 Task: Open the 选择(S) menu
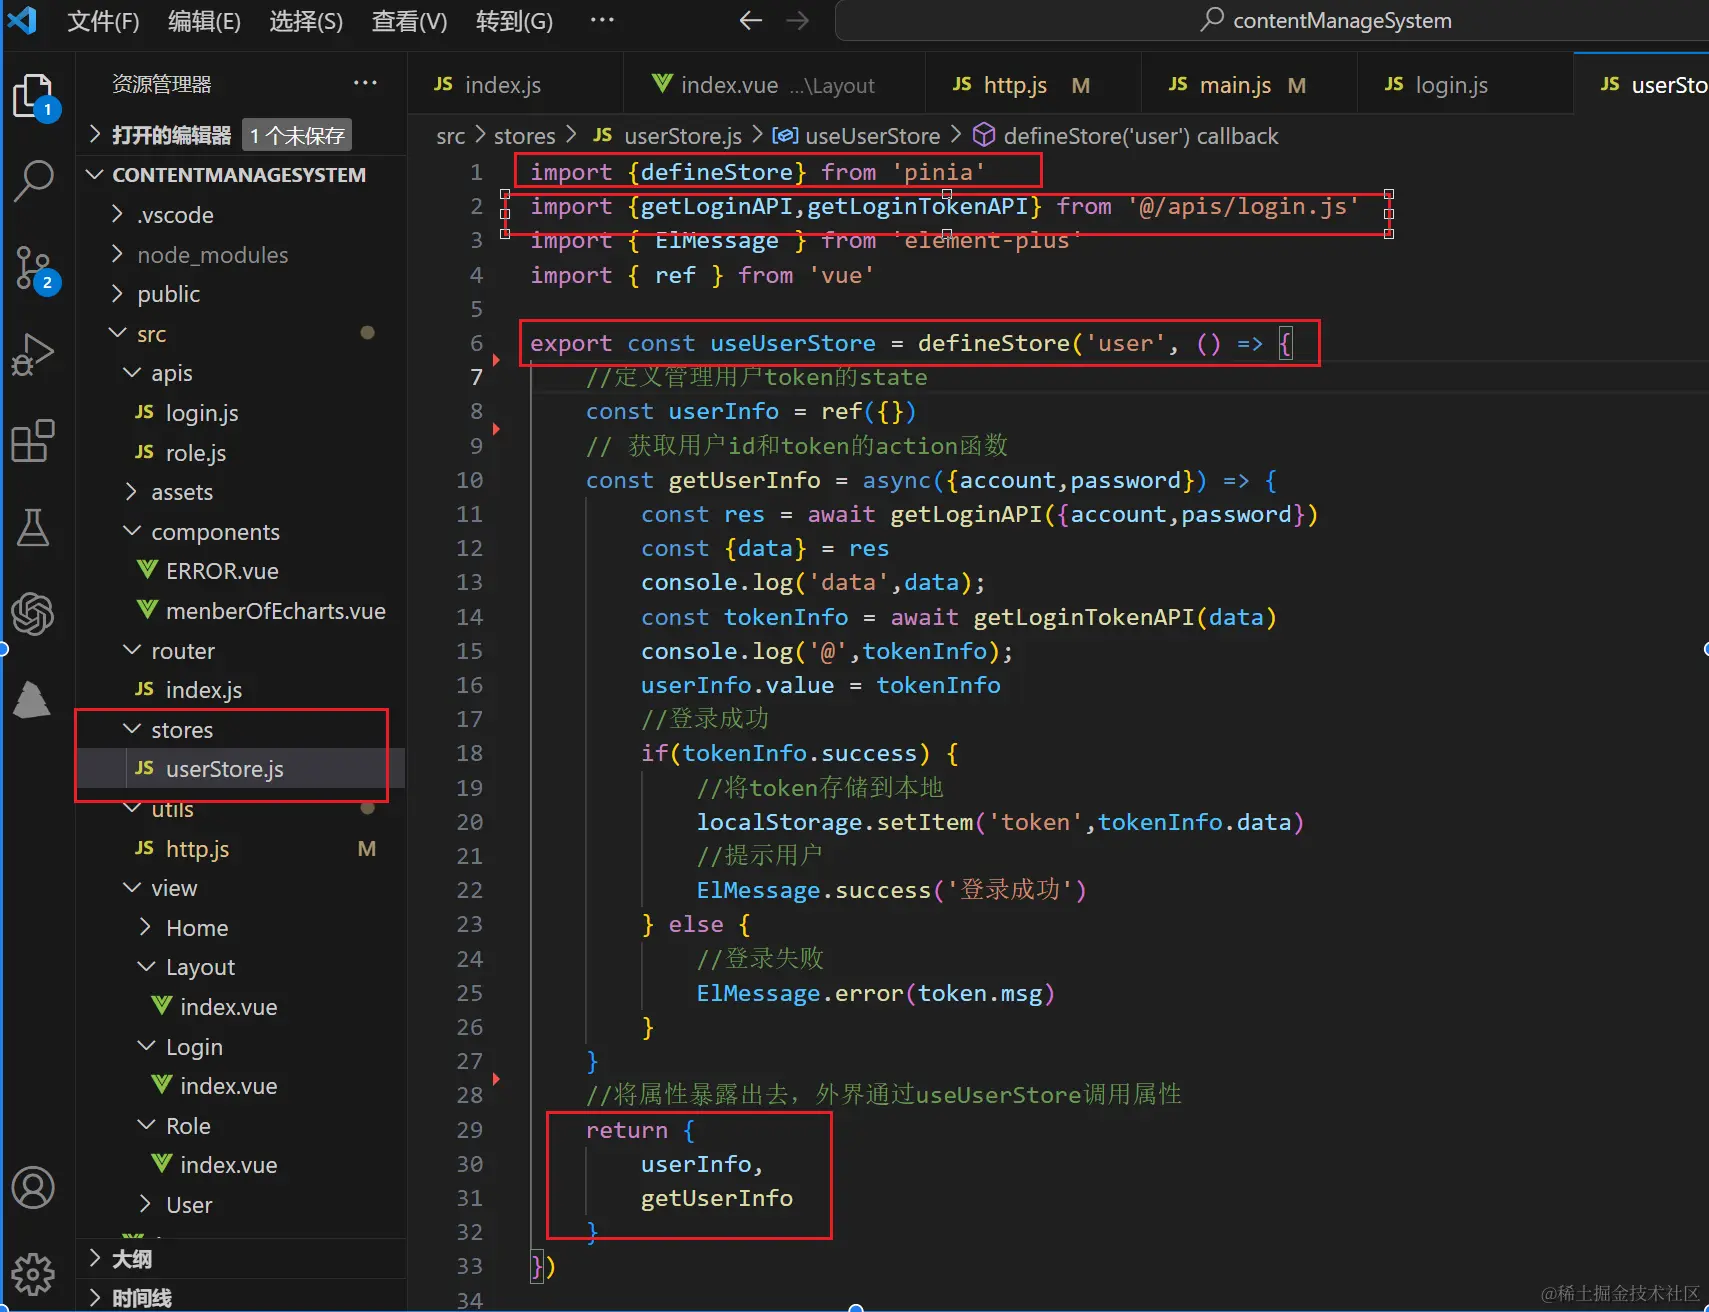point(306,21)
